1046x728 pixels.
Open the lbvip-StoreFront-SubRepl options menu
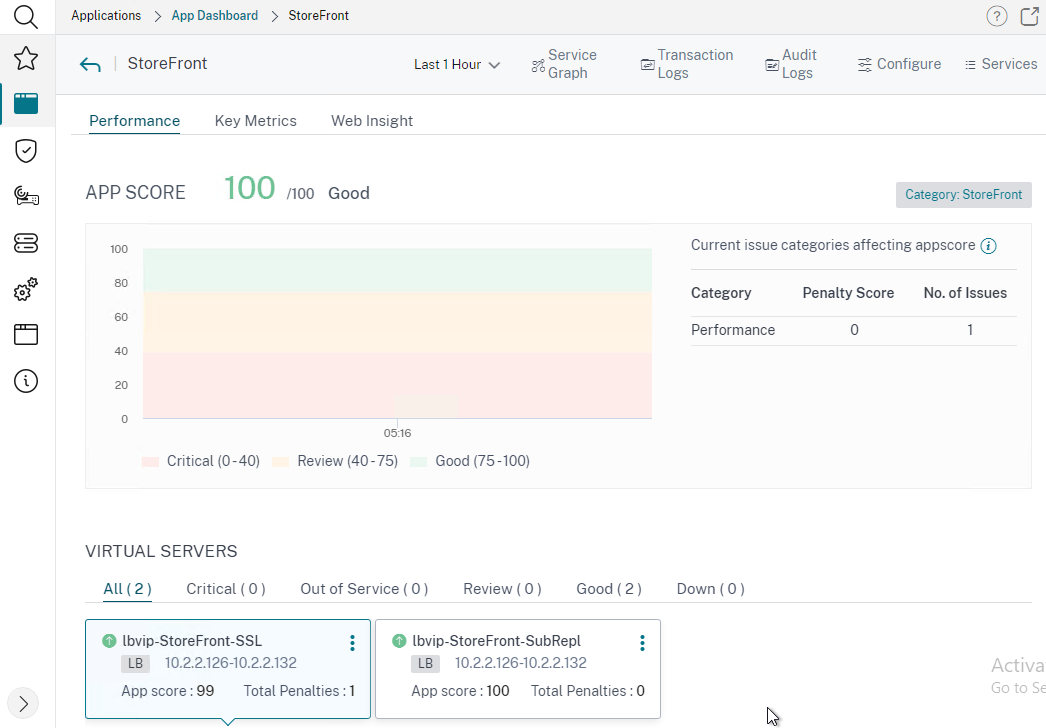tap(642, 643)
